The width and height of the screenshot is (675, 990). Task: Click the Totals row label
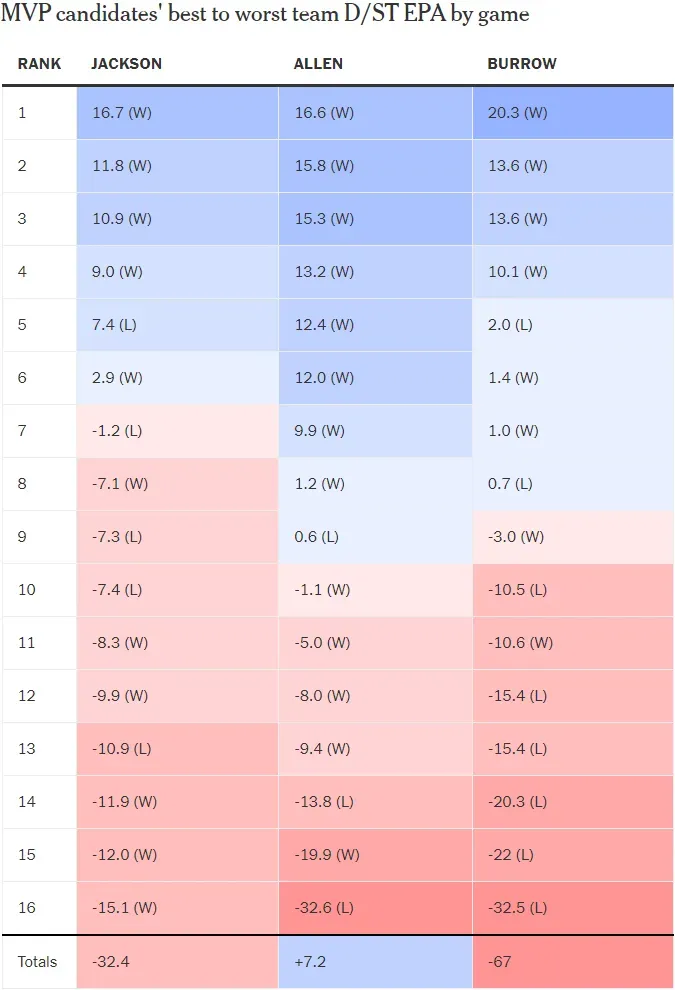point(37,962)
